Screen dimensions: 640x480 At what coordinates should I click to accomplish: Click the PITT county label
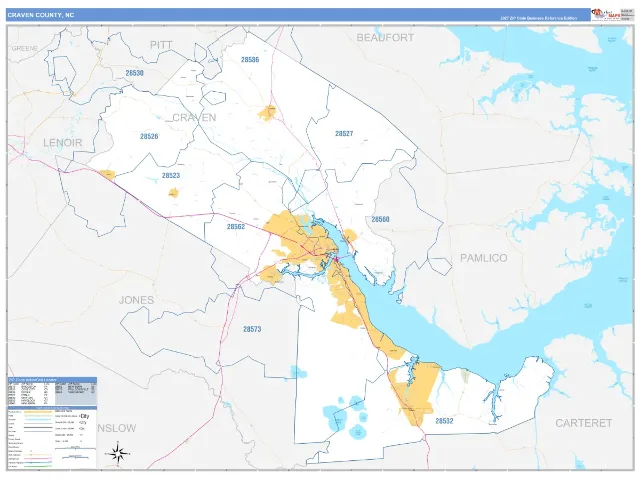click(161, 45)
